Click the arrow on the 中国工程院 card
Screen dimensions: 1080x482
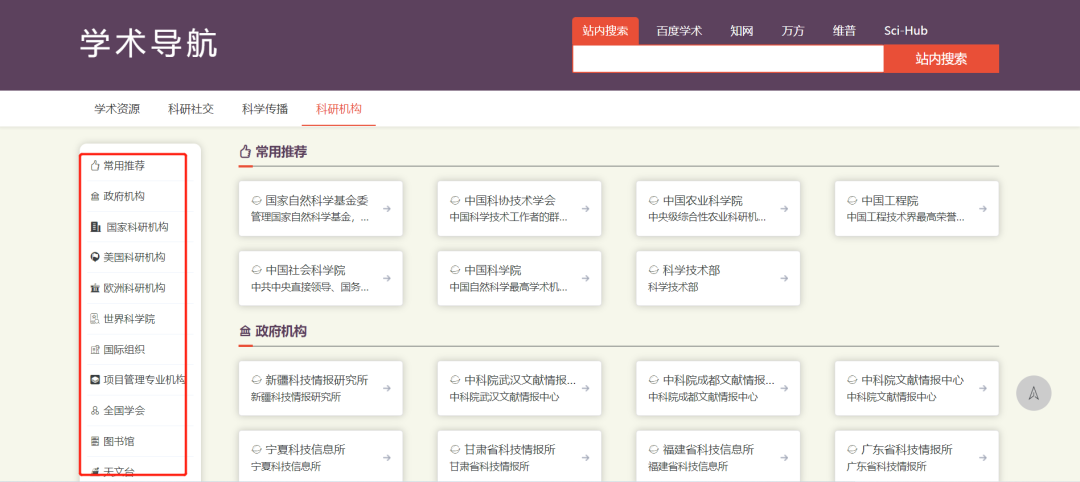983,209
